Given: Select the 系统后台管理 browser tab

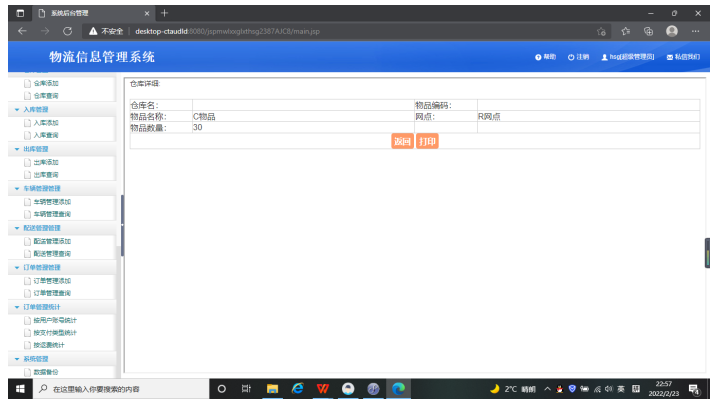Looking at the screenshot, I should [x=92, y=13].
